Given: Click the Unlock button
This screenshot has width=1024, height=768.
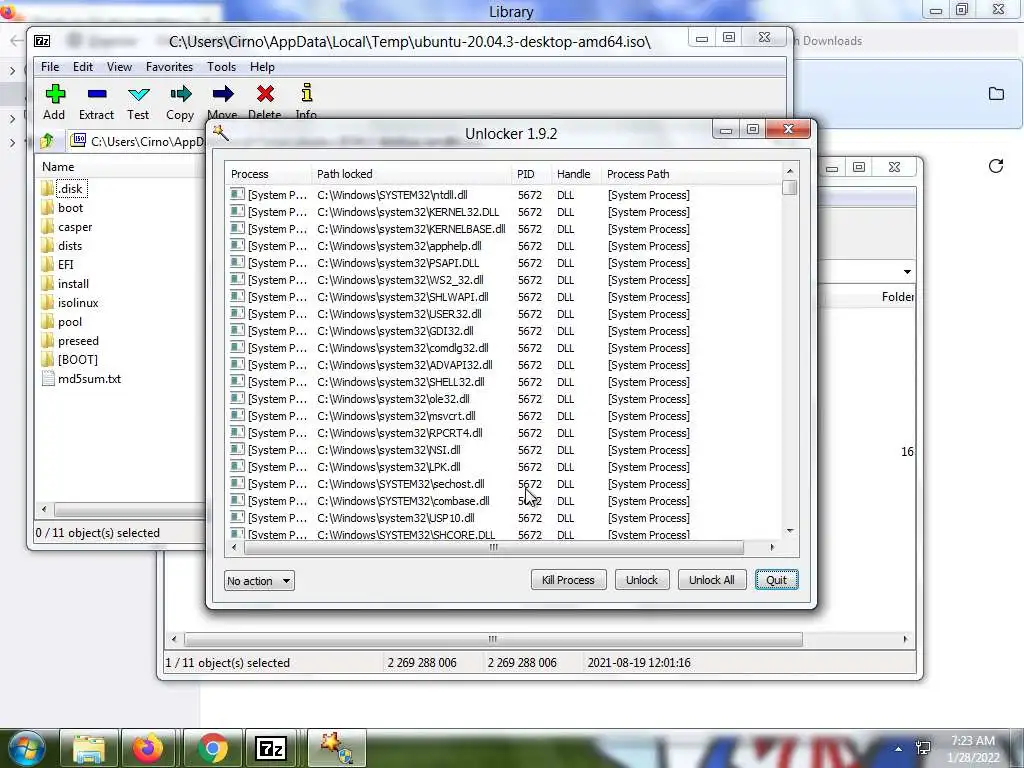Looking at the screenshot, I should 641,580.
